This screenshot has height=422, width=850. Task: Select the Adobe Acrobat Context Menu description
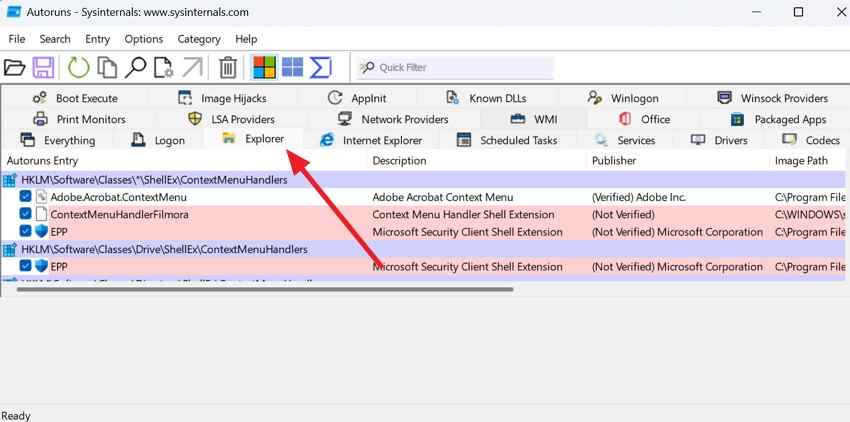click(443, 197)
